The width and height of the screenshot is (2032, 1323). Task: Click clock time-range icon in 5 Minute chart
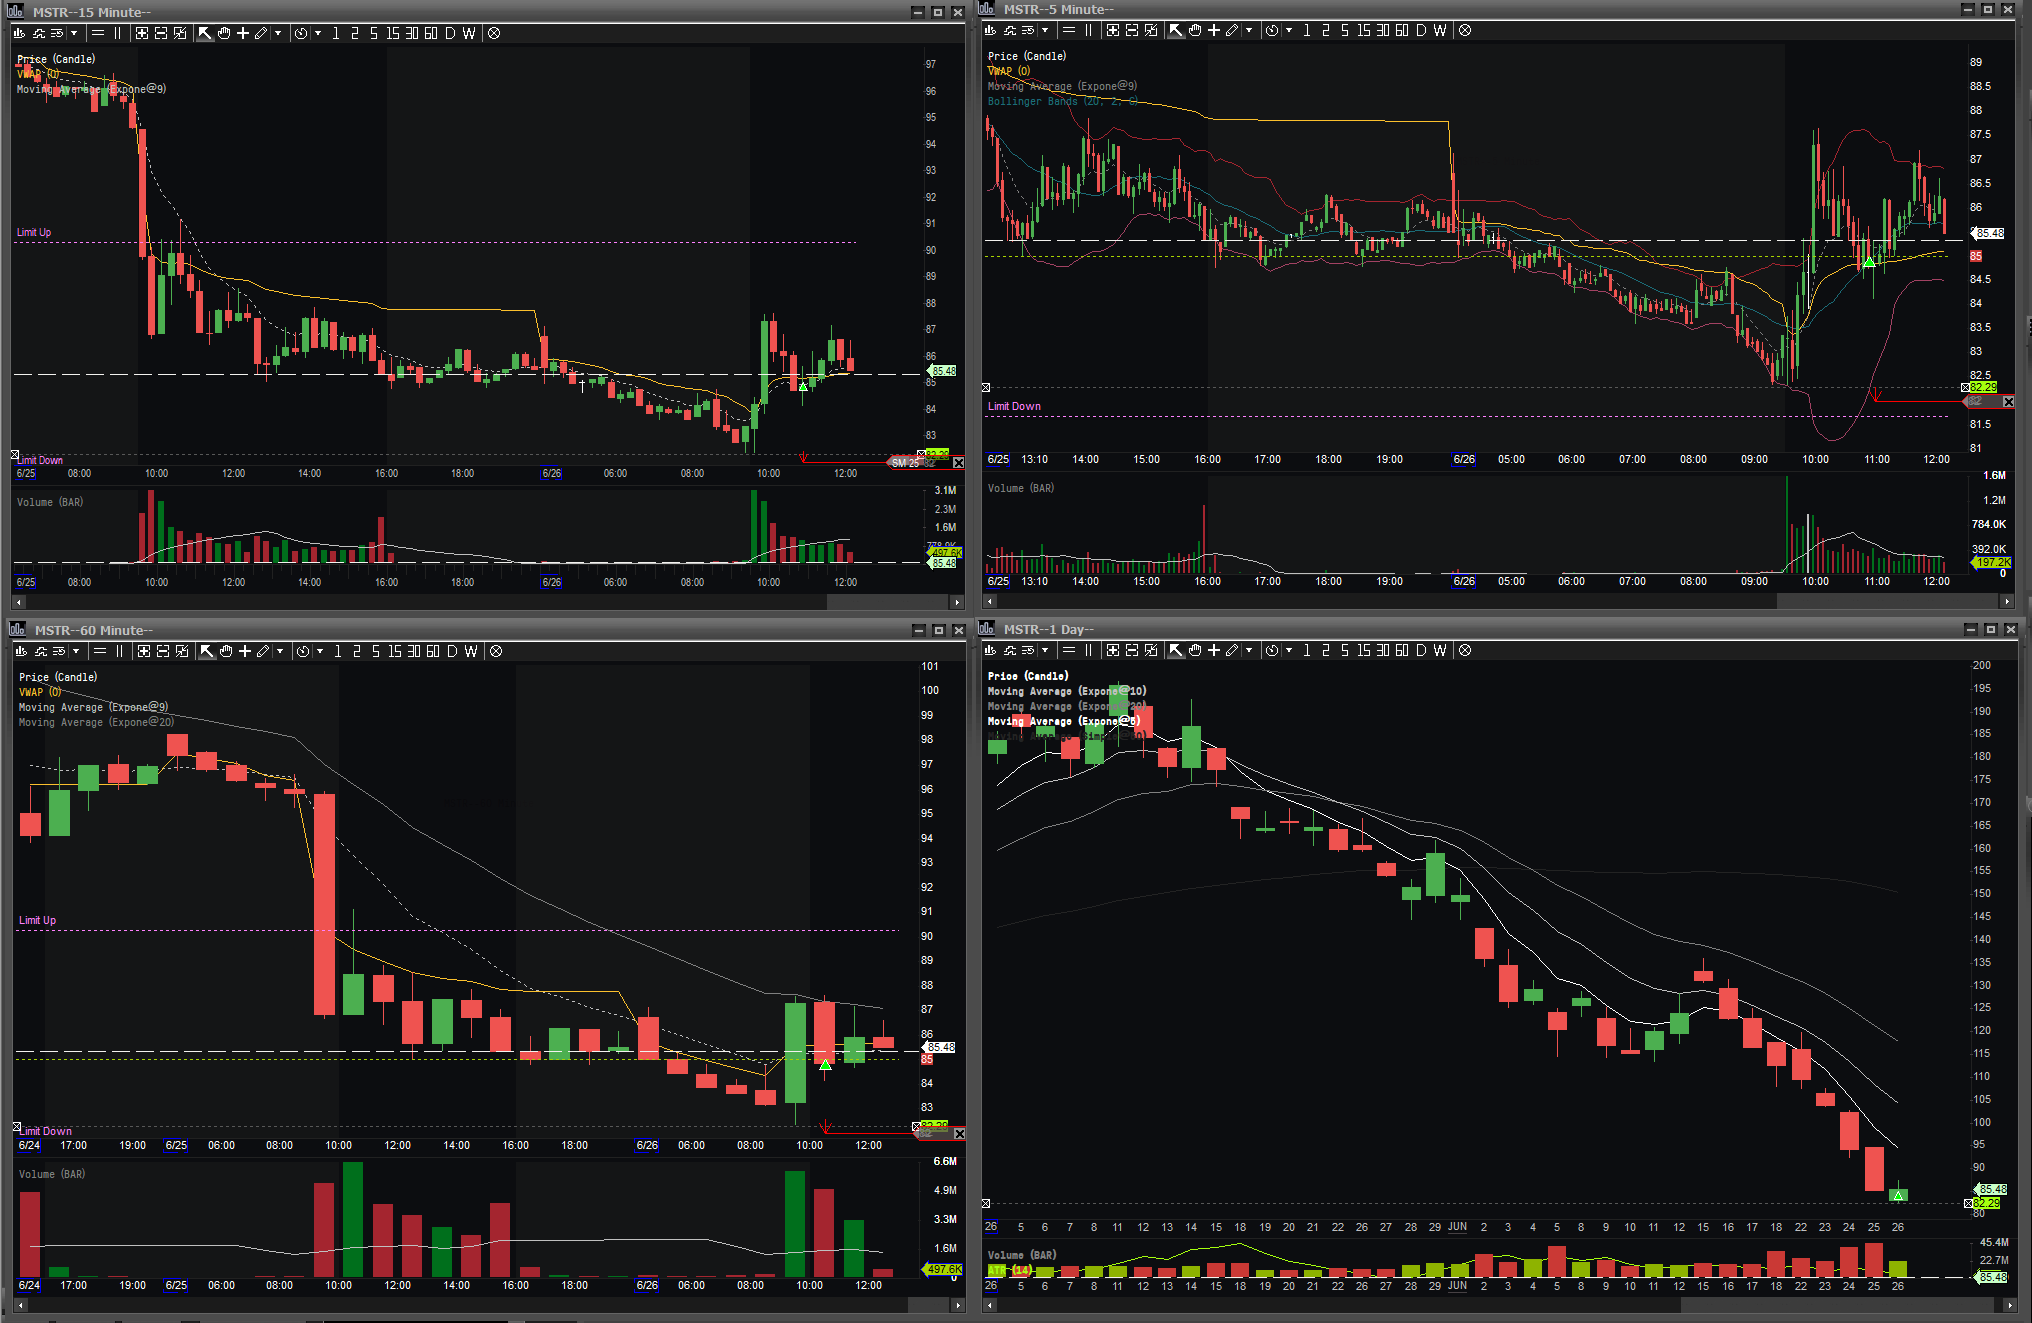click(1272, 30)
